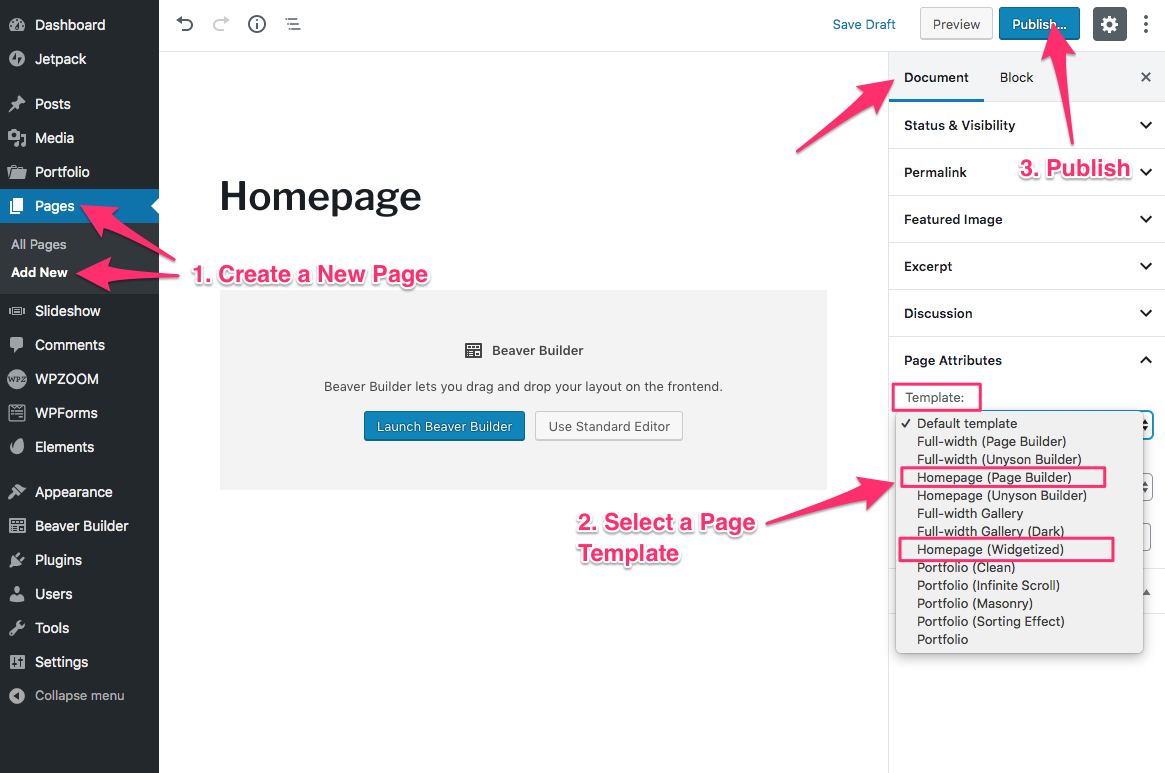
Task: Undo the last edit
Action: (185, 25)
